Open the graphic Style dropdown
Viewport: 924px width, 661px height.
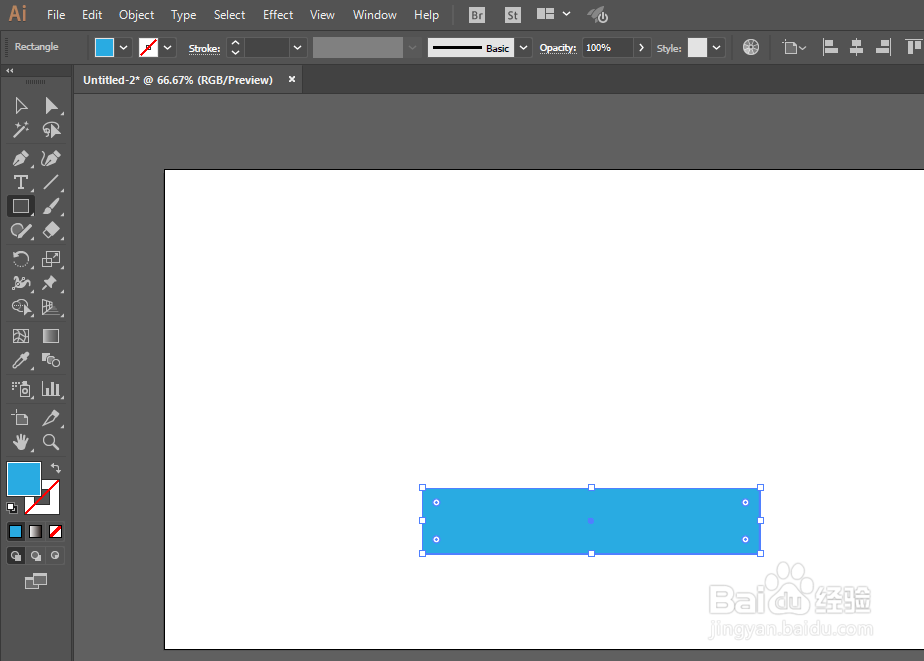[x=717, y=48]
